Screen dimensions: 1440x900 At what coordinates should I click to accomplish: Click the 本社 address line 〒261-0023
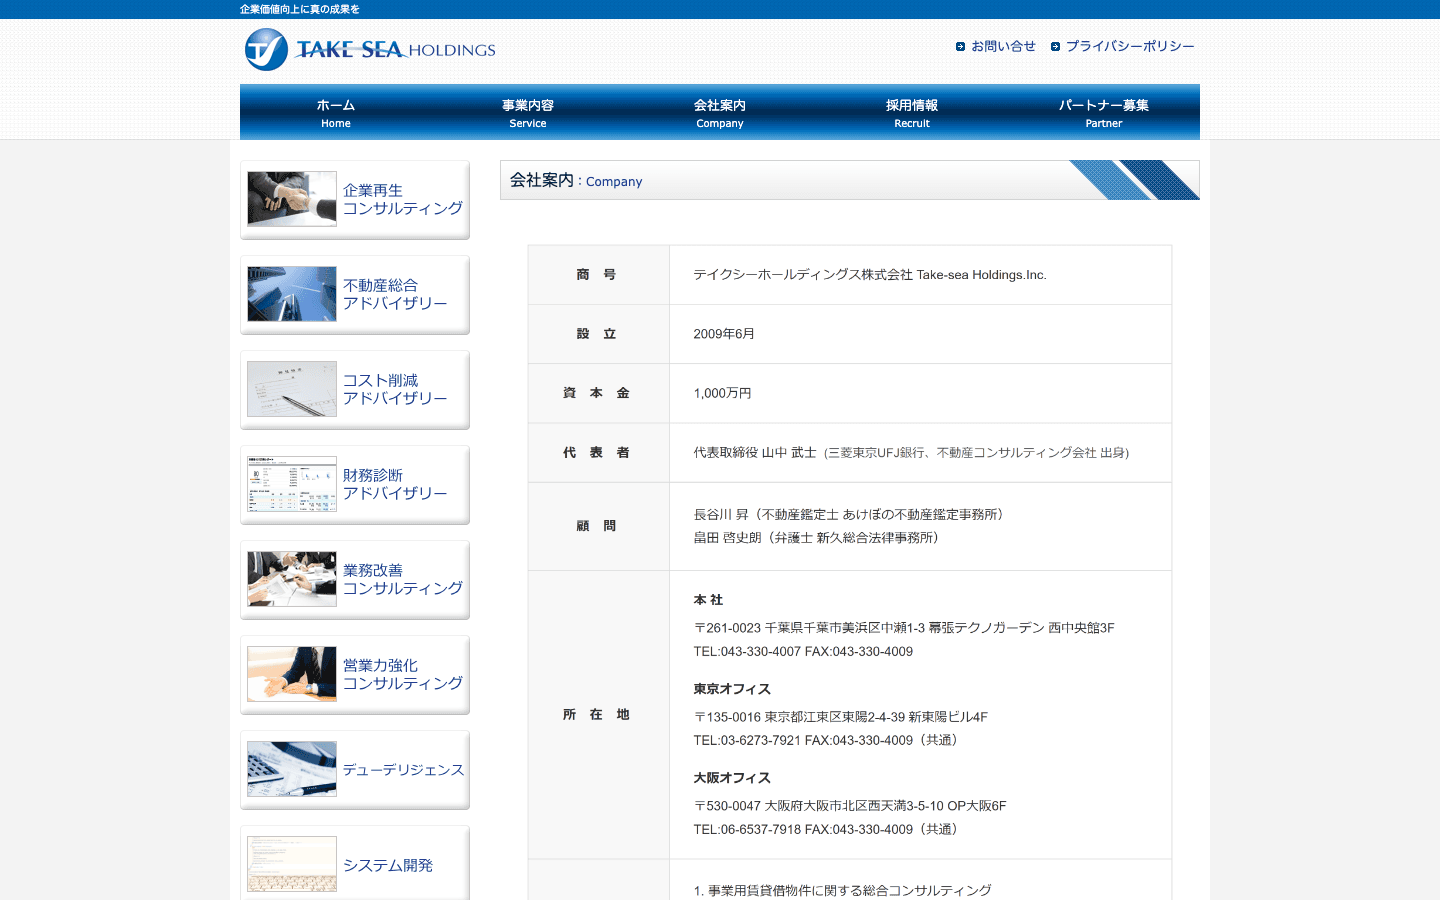904,628
